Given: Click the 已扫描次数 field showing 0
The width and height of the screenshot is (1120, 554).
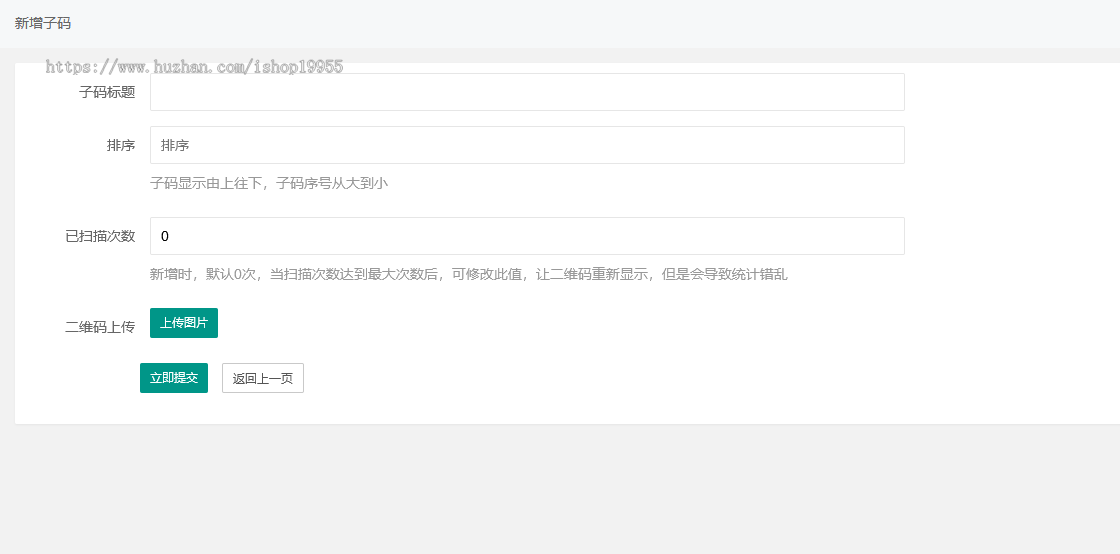Looking at the screenshot, I should coord(527,236).
